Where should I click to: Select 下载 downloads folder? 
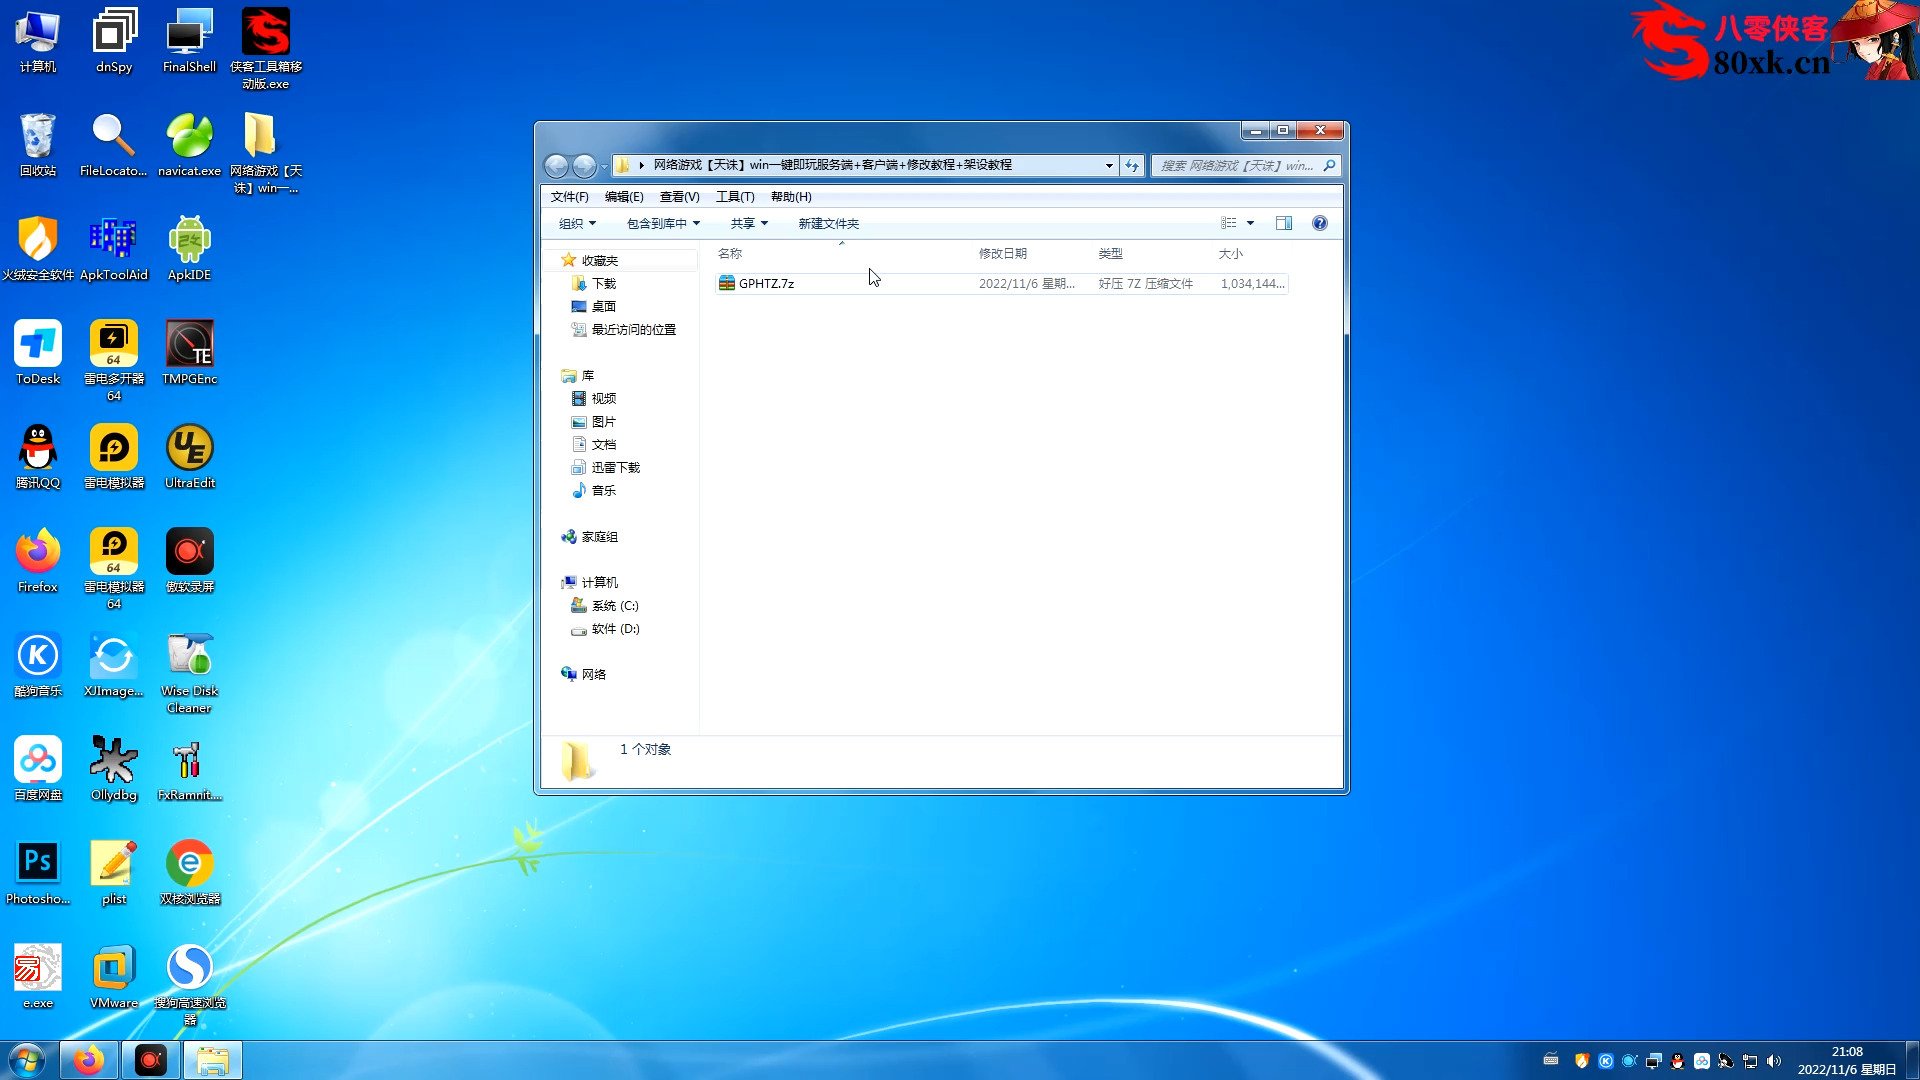(603, 282)
